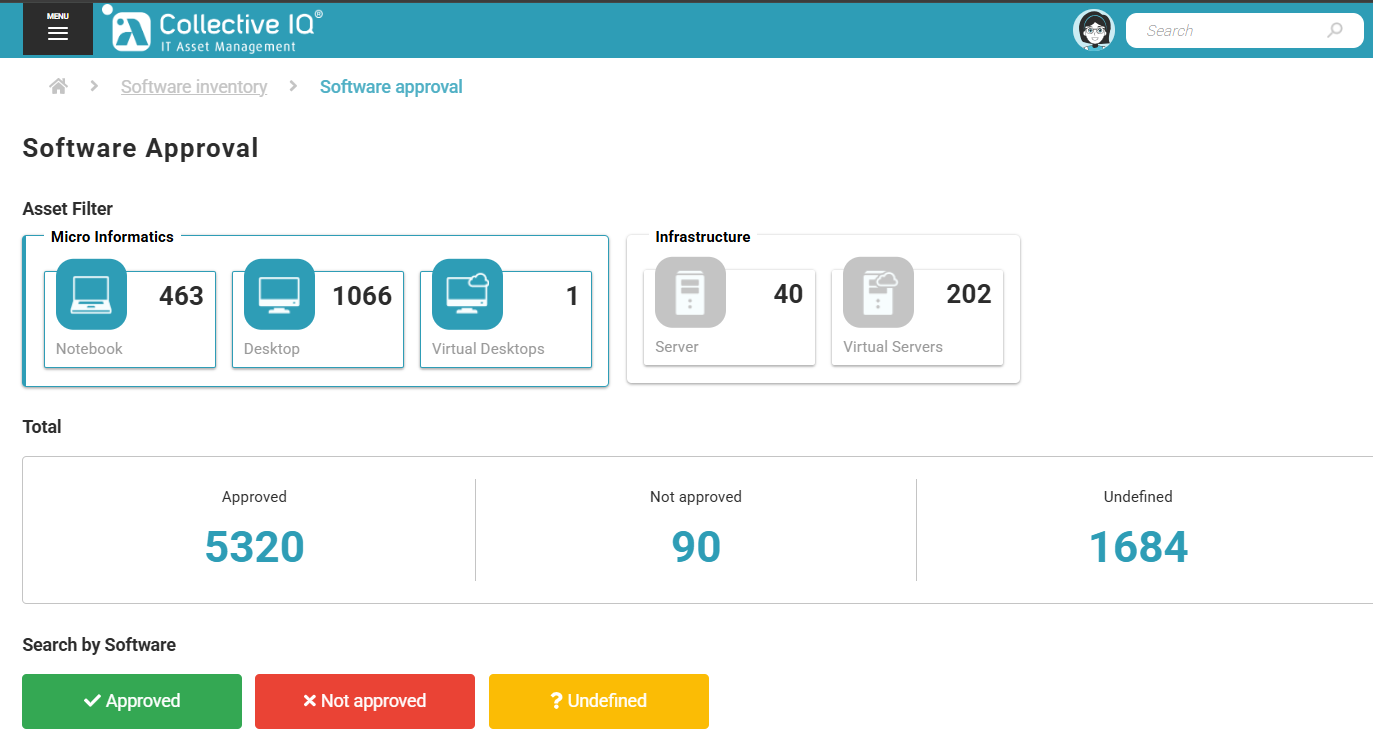Click the Virtual Servers cloud icon
Screen dimensions: 1373x747
click(x=878, y=292)
